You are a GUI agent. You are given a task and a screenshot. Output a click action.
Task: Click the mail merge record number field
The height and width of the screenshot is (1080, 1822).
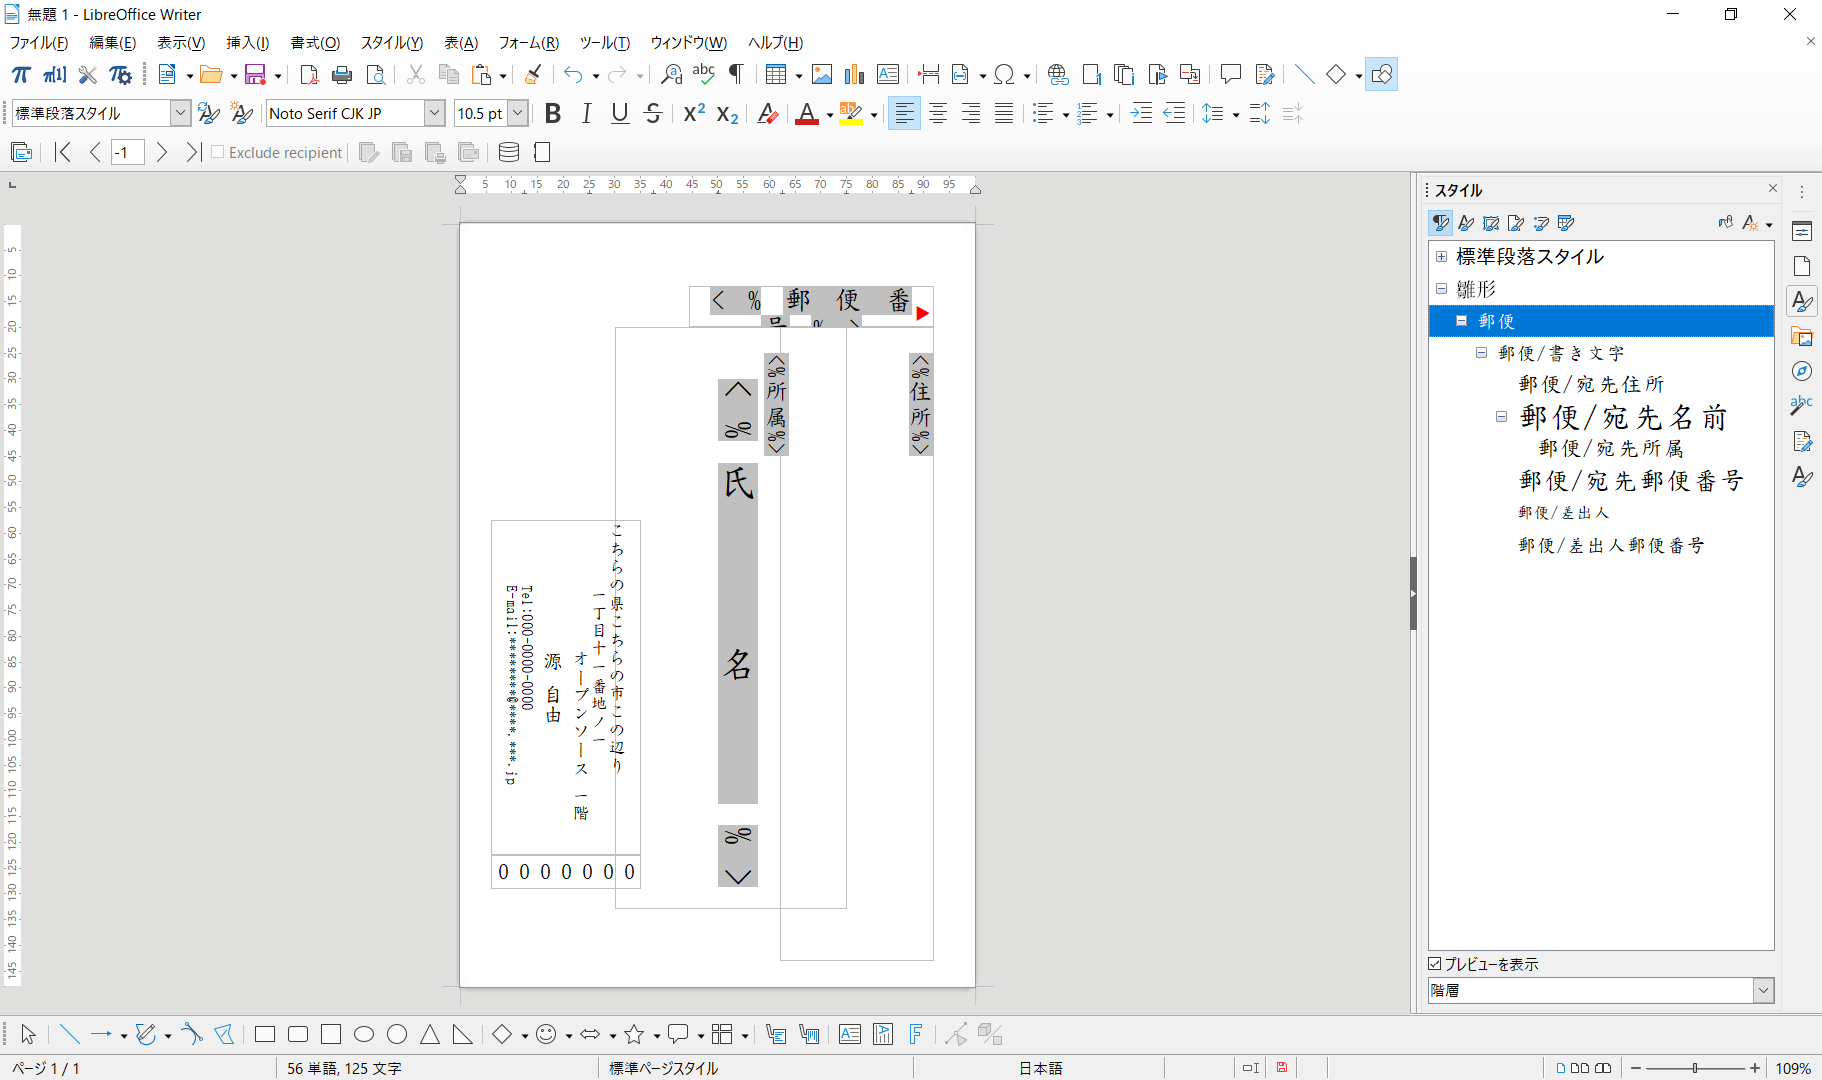pos(127,152)
